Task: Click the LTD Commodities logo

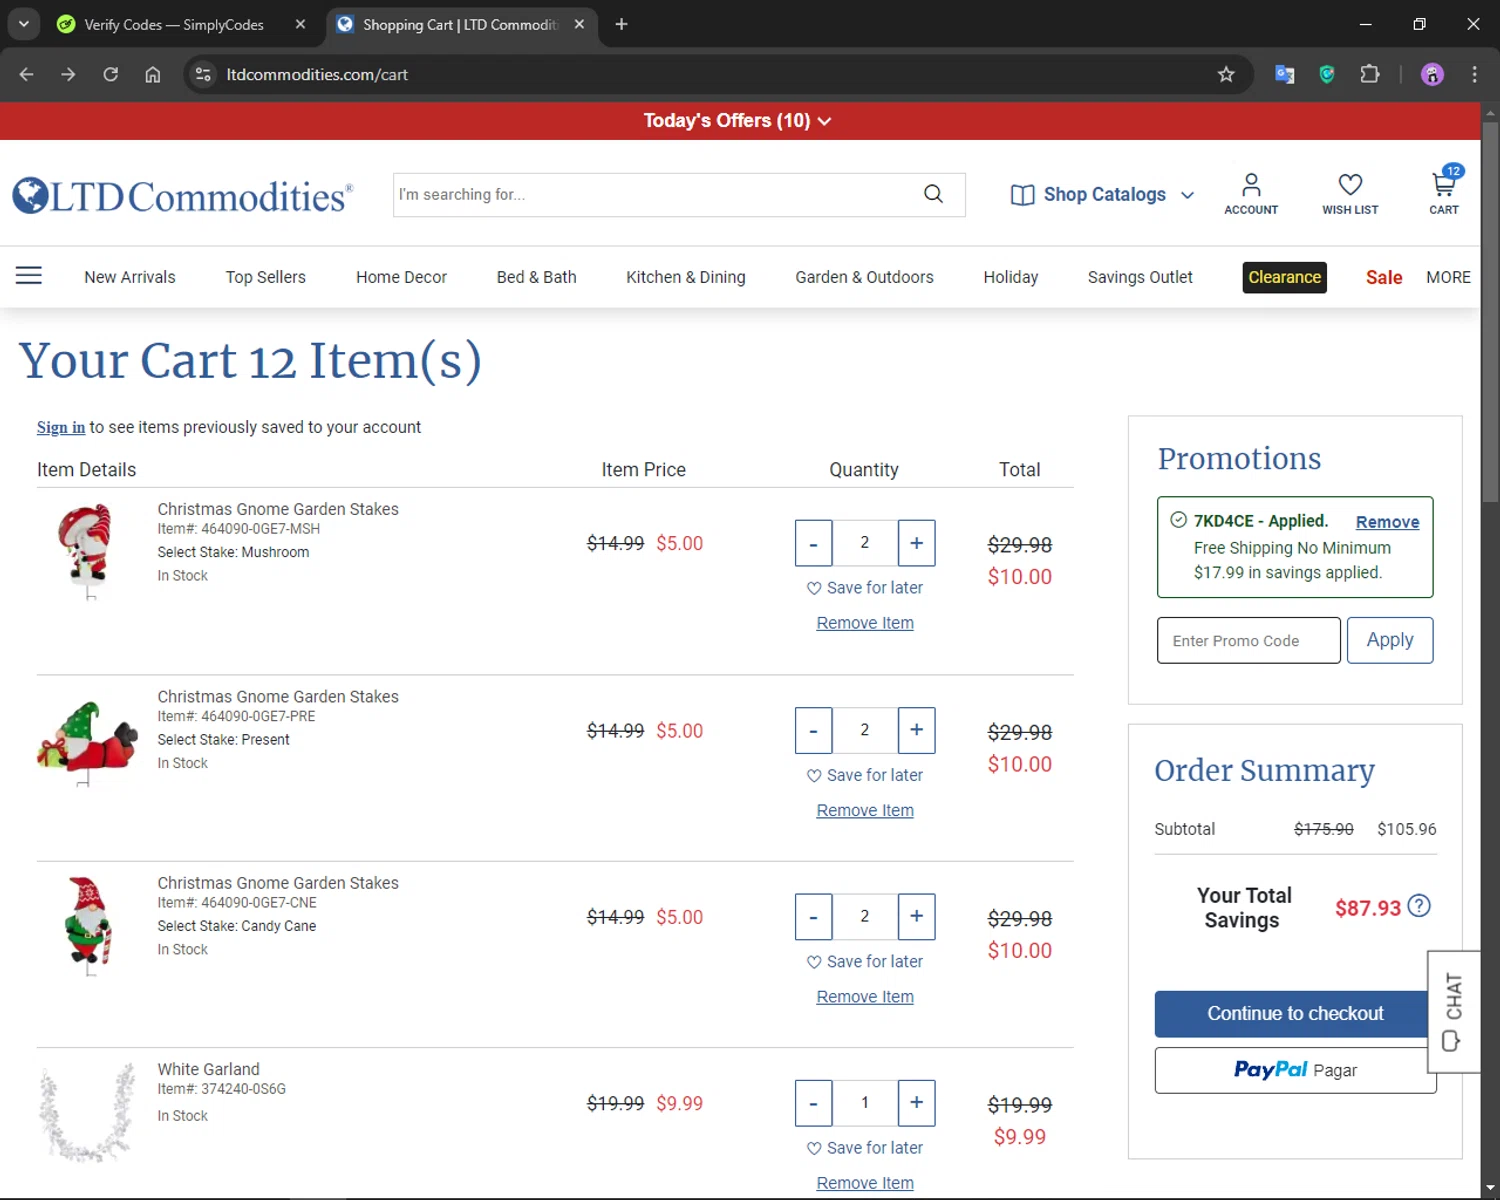Action: 183,195
